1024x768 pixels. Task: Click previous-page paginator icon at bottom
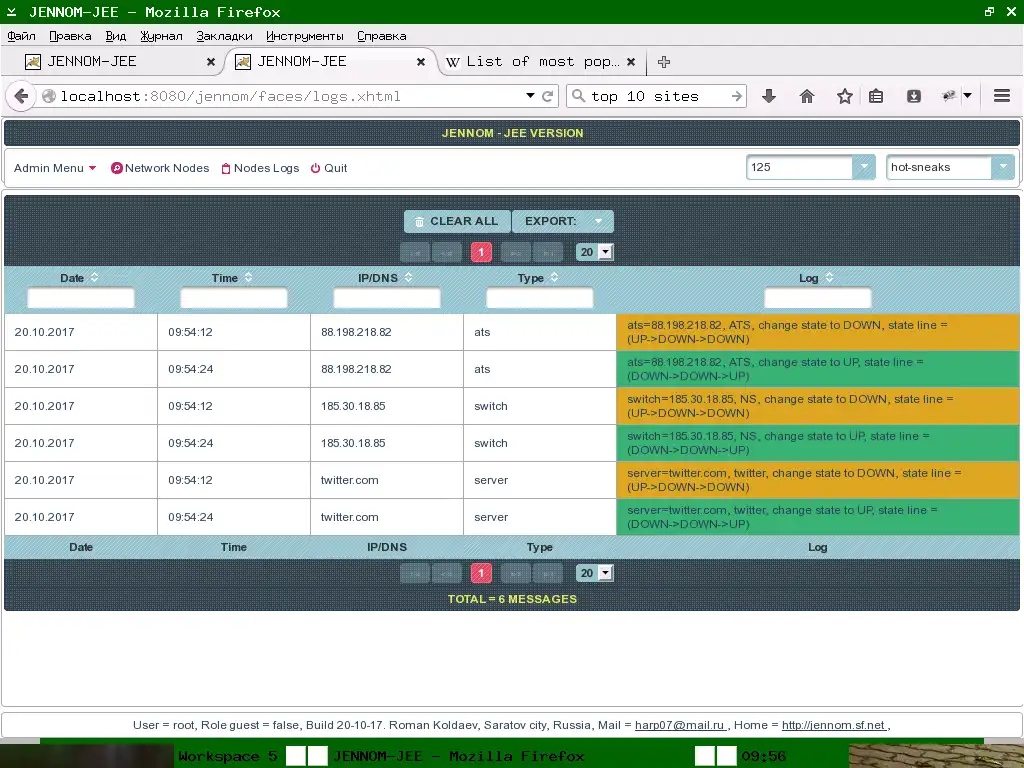click(x=447, y=573)
